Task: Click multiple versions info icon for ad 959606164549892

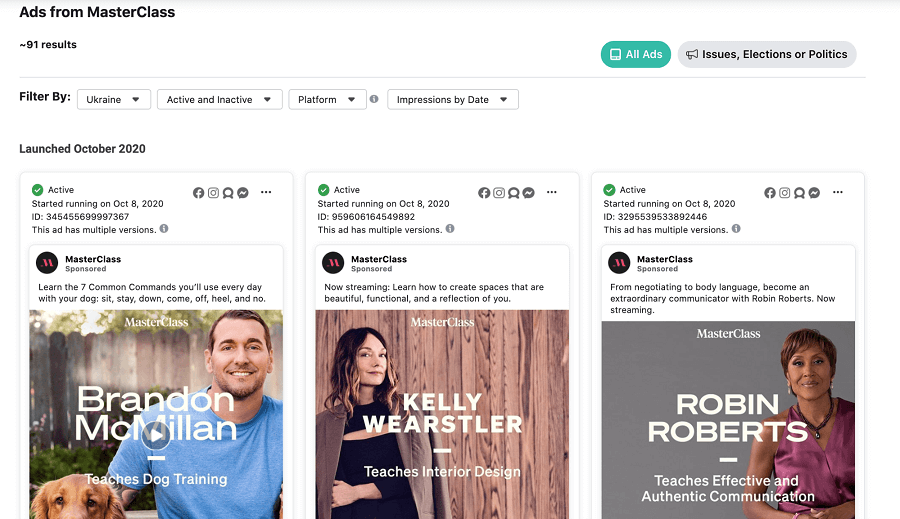Action: pyautogui.click(x=450, y=228)
